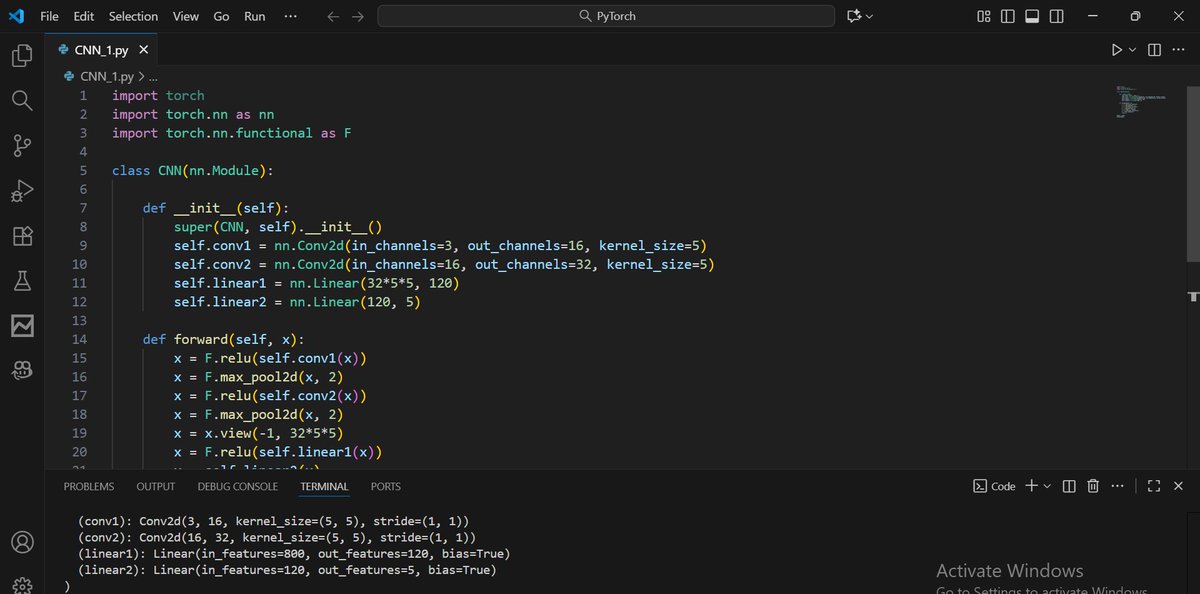Viewport: 1200px width, 594px height.
Task: Close the terminal panel
Action: (1178, 486)
